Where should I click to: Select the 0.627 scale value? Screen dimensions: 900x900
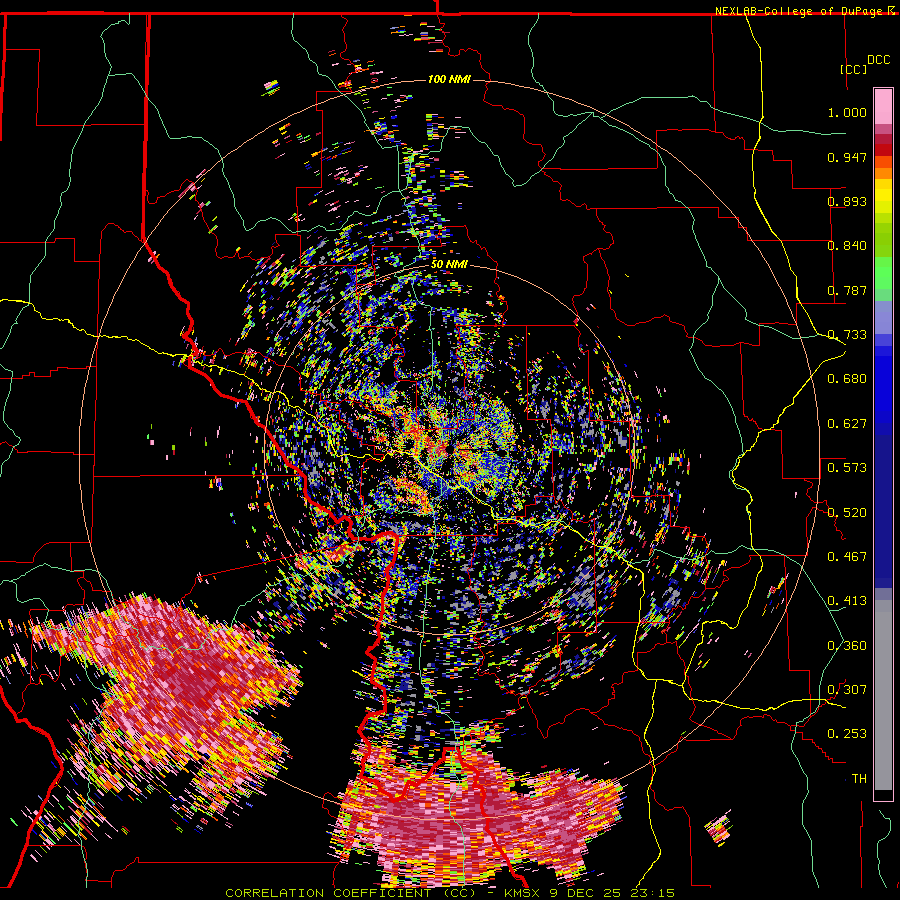click(x=847, y=424)
